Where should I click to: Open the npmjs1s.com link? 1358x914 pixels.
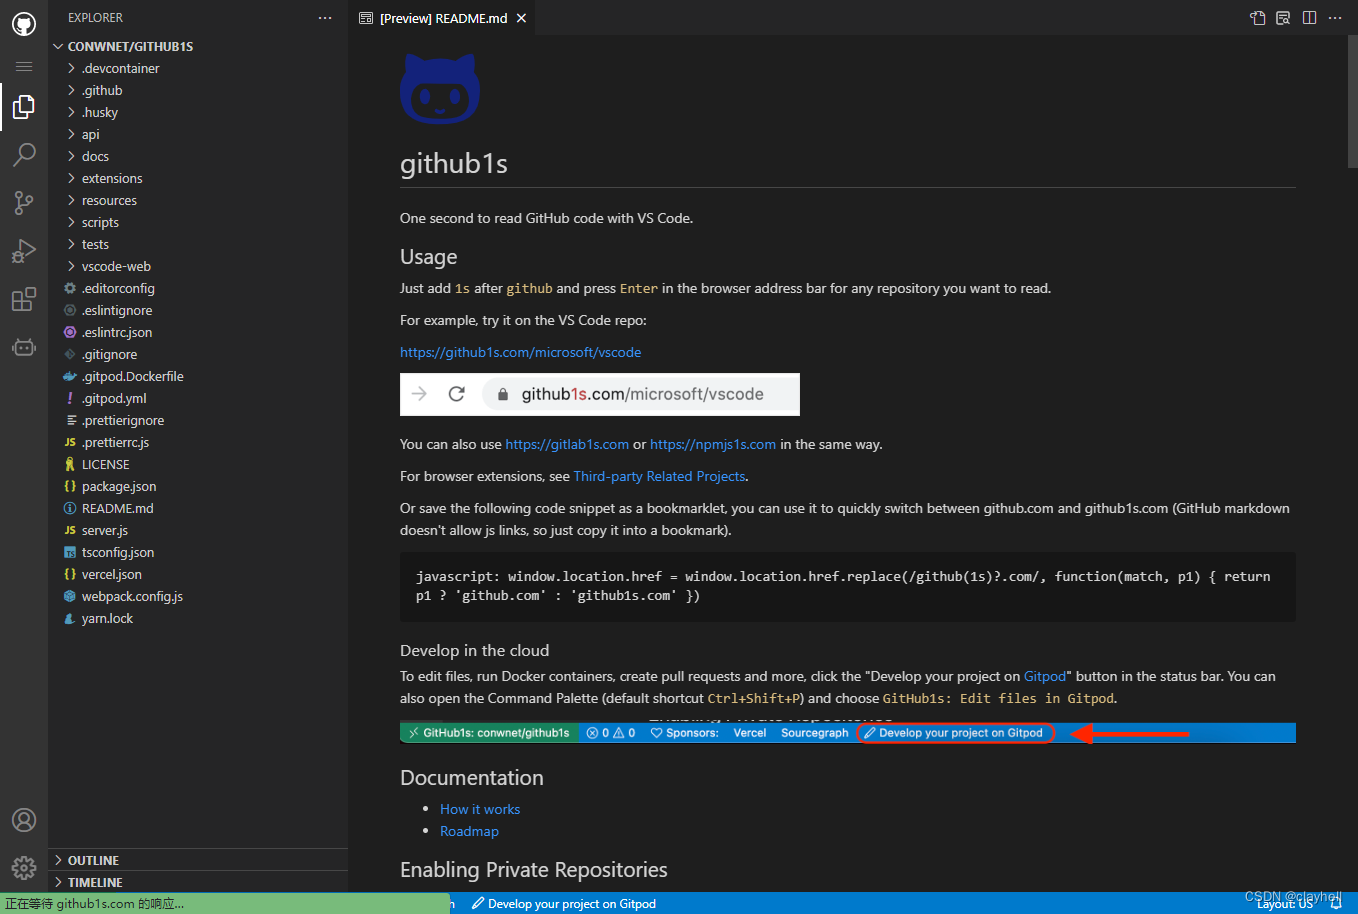pyautogui.click(x=713, y=444)
